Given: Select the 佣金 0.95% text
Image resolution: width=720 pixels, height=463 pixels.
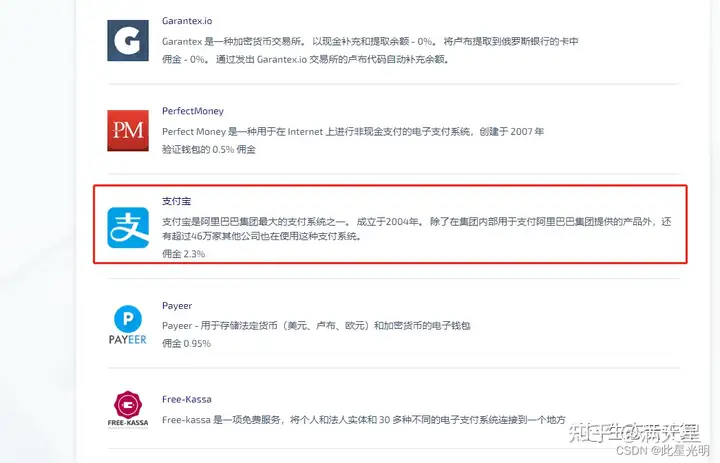Looking at the screenshot, I should click(x=186, y=343).
